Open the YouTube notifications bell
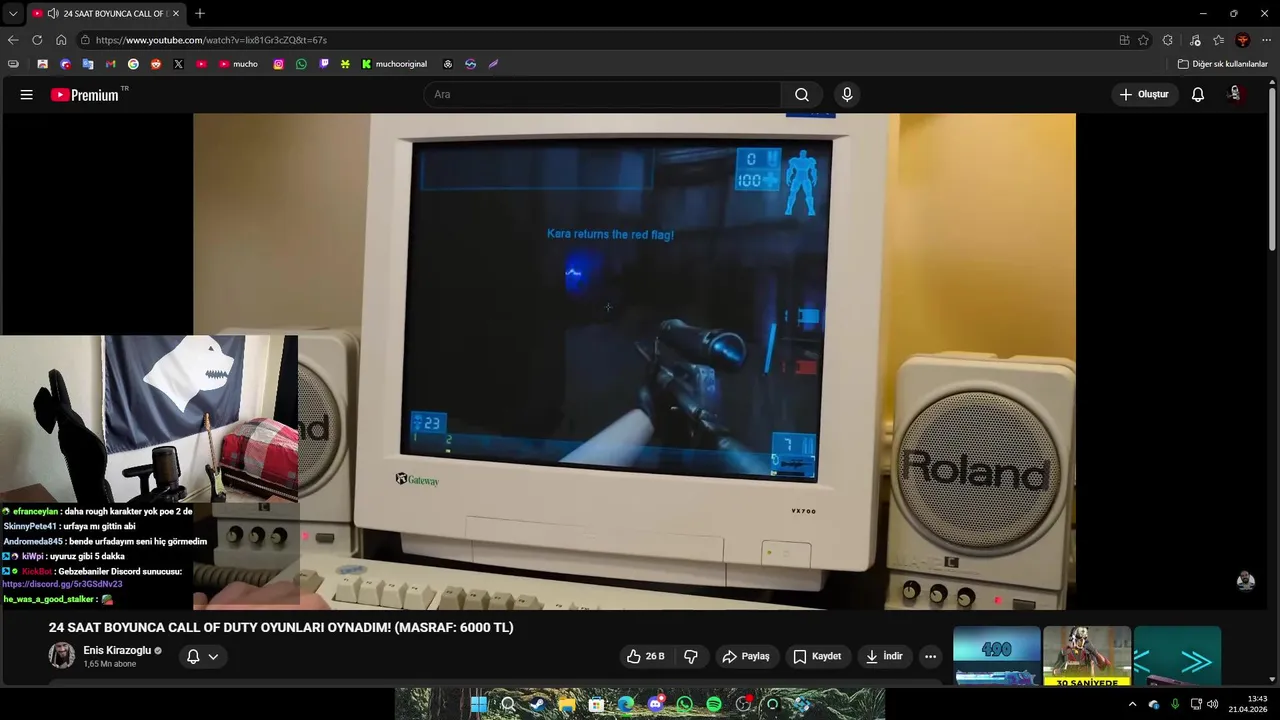1280x720 pixels. (1198, 95)
